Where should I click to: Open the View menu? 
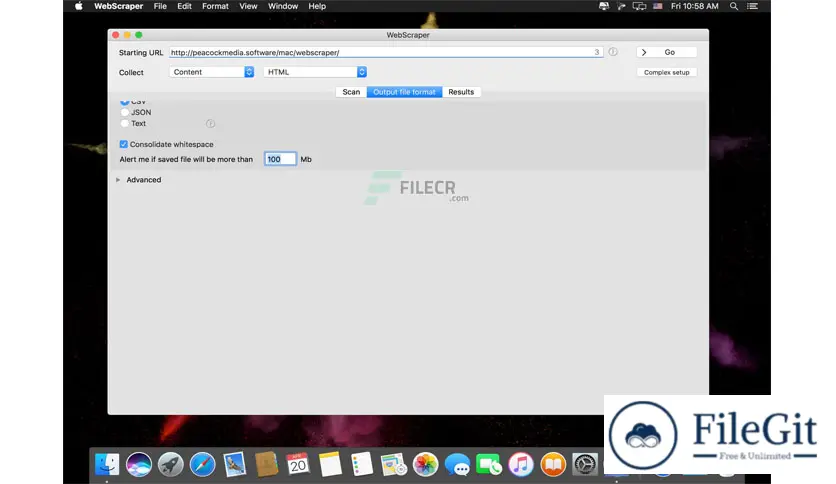pyautogui.click(x=248, y=6)
